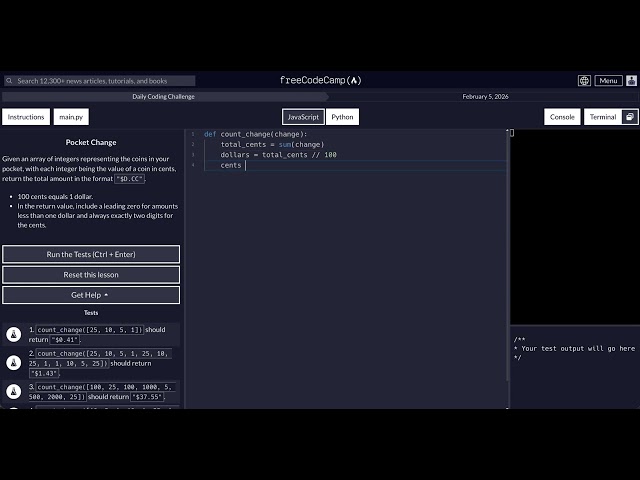640x480 pixels.
Task: Click the February 5, 2026 date
Action: [485, 97]
